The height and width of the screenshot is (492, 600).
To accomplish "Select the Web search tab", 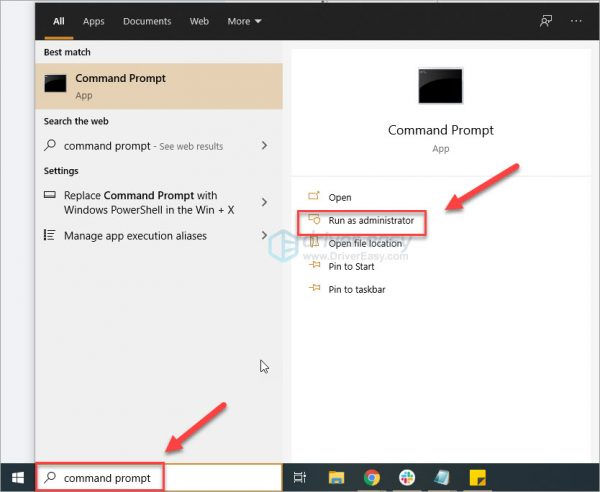I will click(199, 21).
